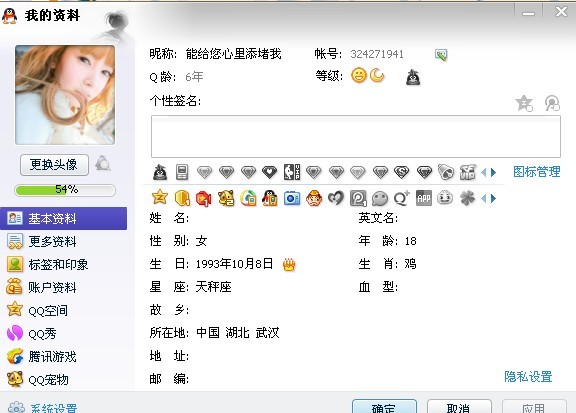Click the birthday crown icon
This screenshot has height=413, width=576.
click(289, 264)
